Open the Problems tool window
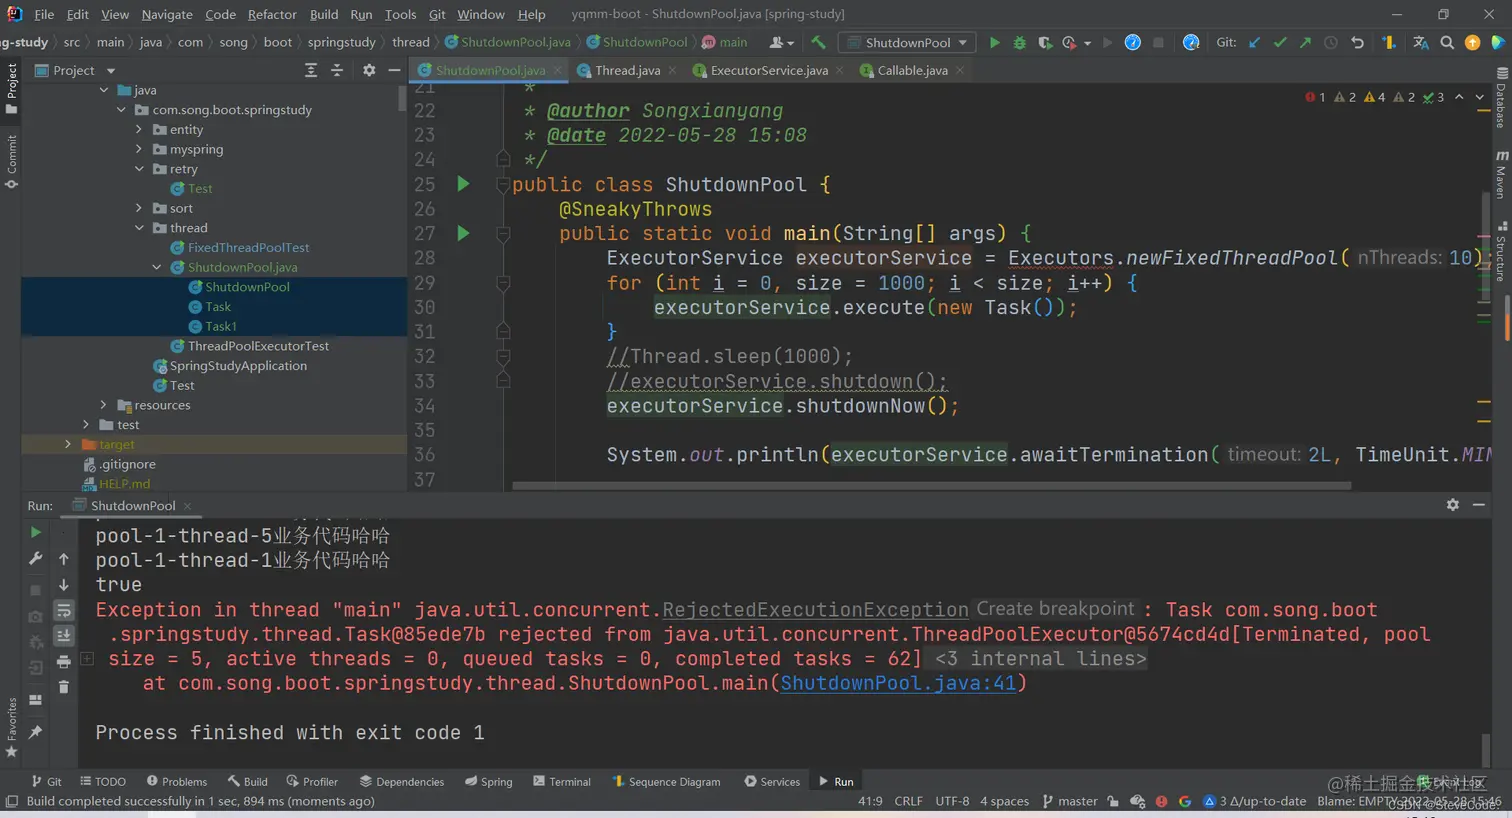This screenshot has width=1512, height=818. point(177,782)
